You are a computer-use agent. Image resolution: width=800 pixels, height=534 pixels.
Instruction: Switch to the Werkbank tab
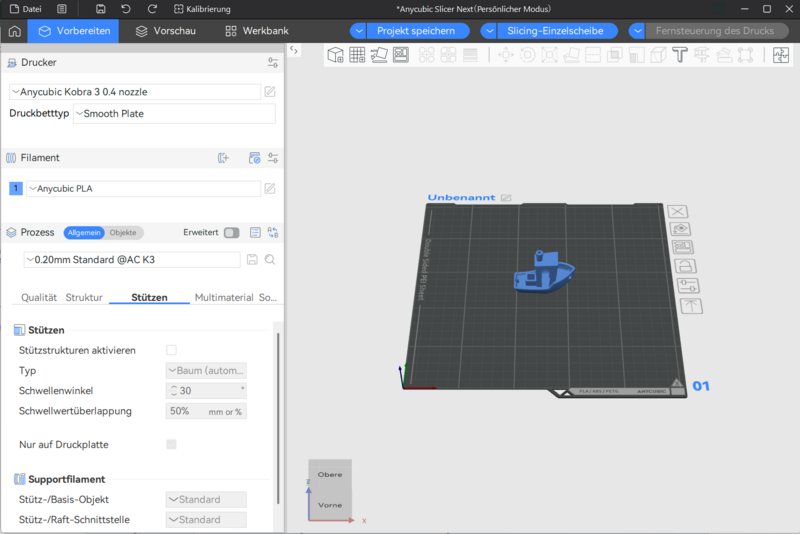coord(257,31)
